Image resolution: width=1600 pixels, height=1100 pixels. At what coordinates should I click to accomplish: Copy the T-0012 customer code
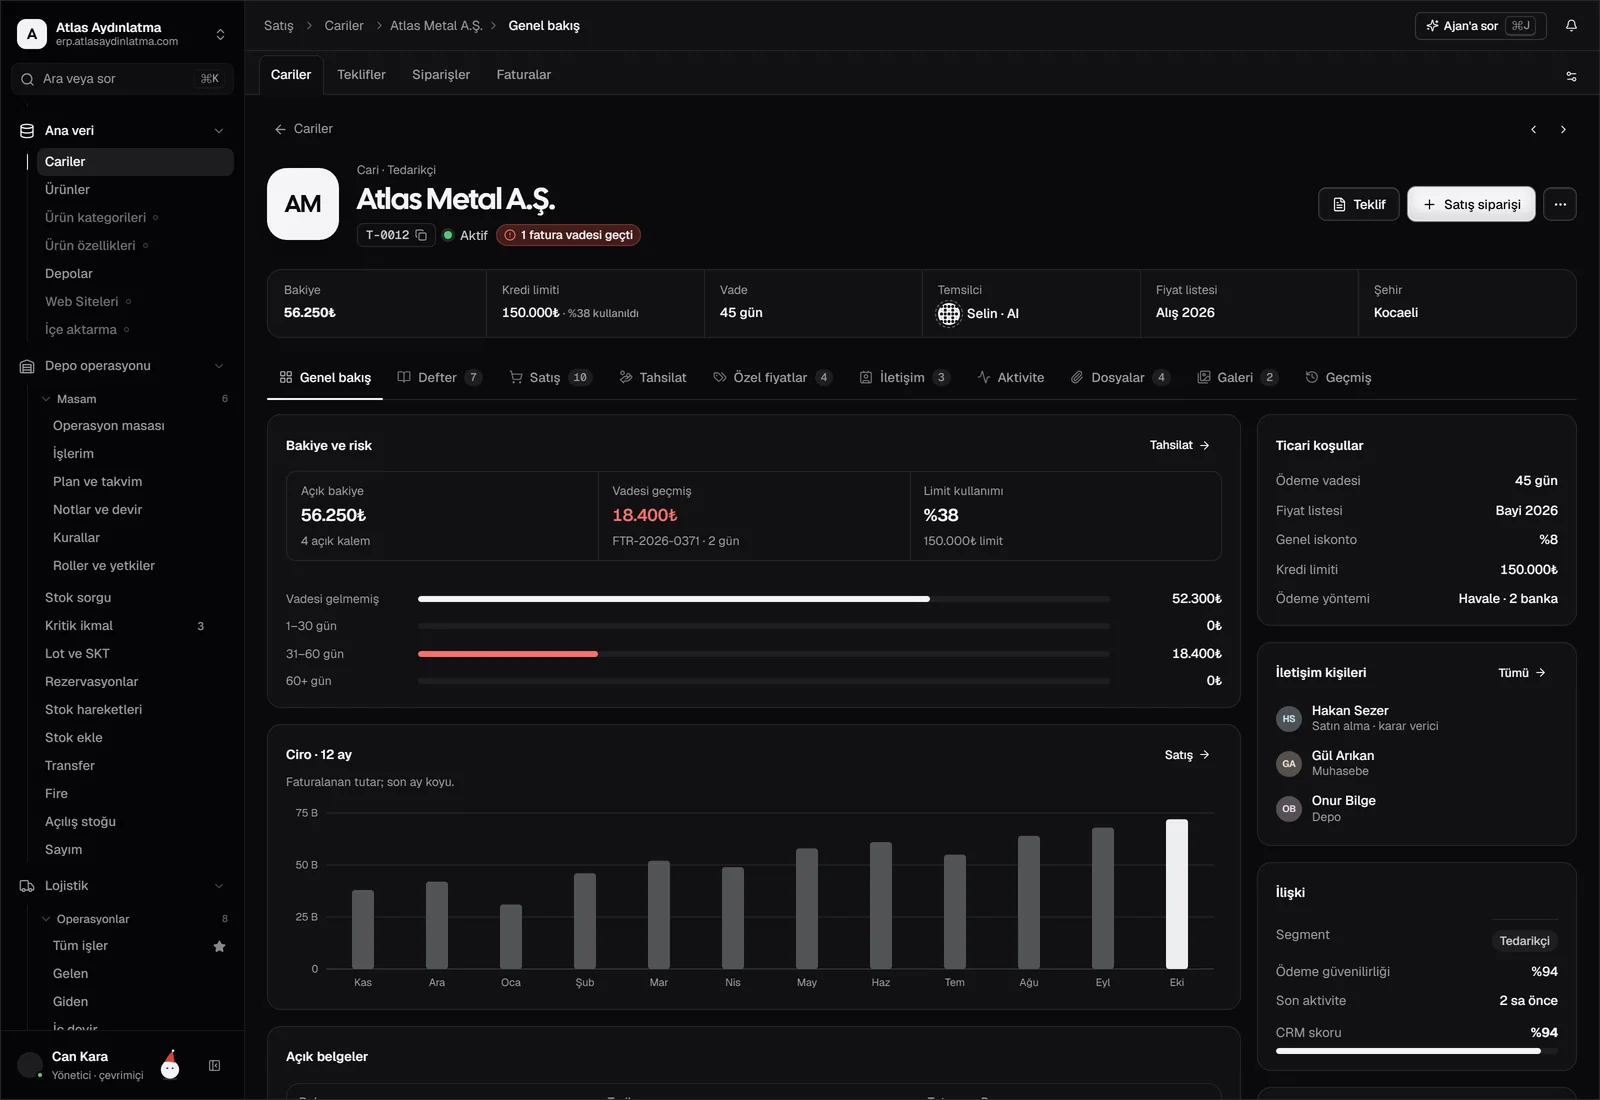click(421, 235)
